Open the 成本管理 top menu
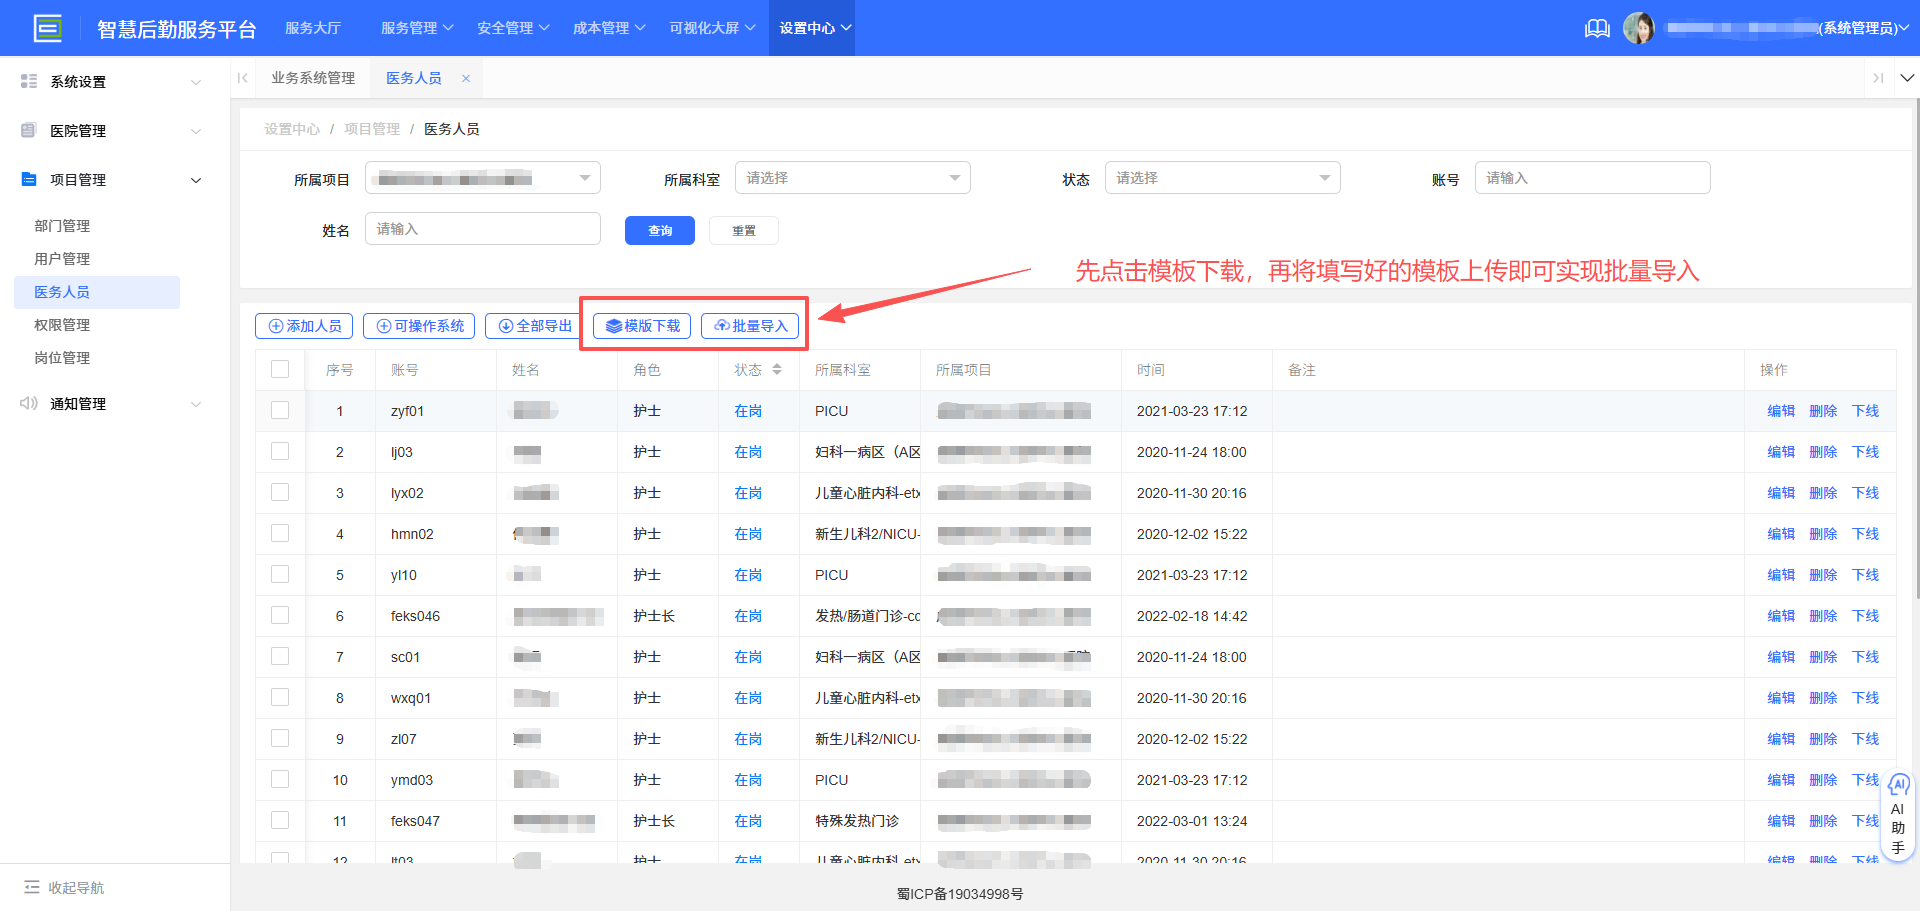 [608, 28]
